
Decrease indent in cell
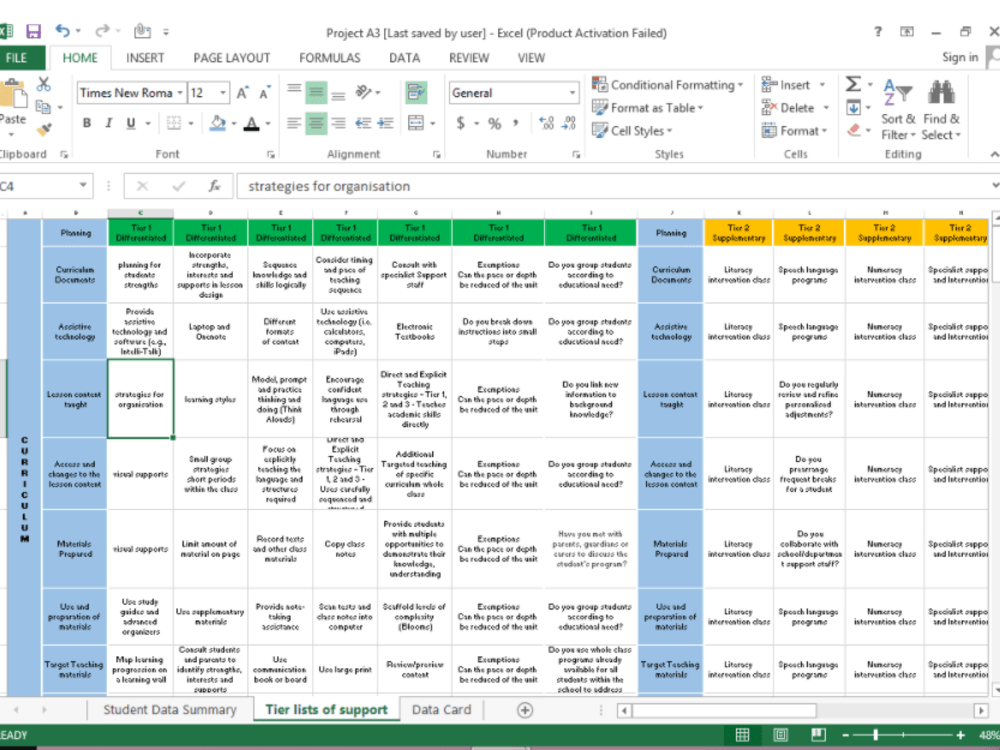pyautogui.click(x=363, y=123)
